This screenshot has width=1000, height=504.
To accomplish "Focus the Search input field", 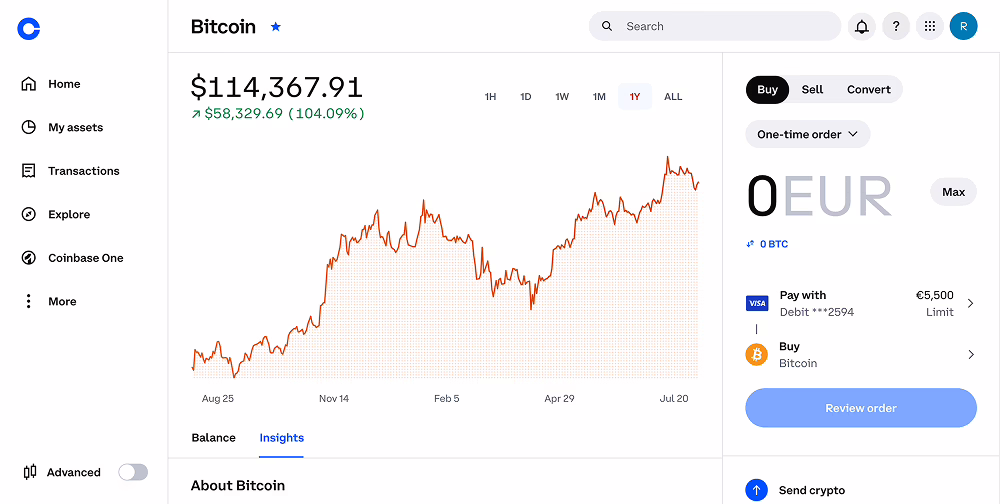I will 725,26.
